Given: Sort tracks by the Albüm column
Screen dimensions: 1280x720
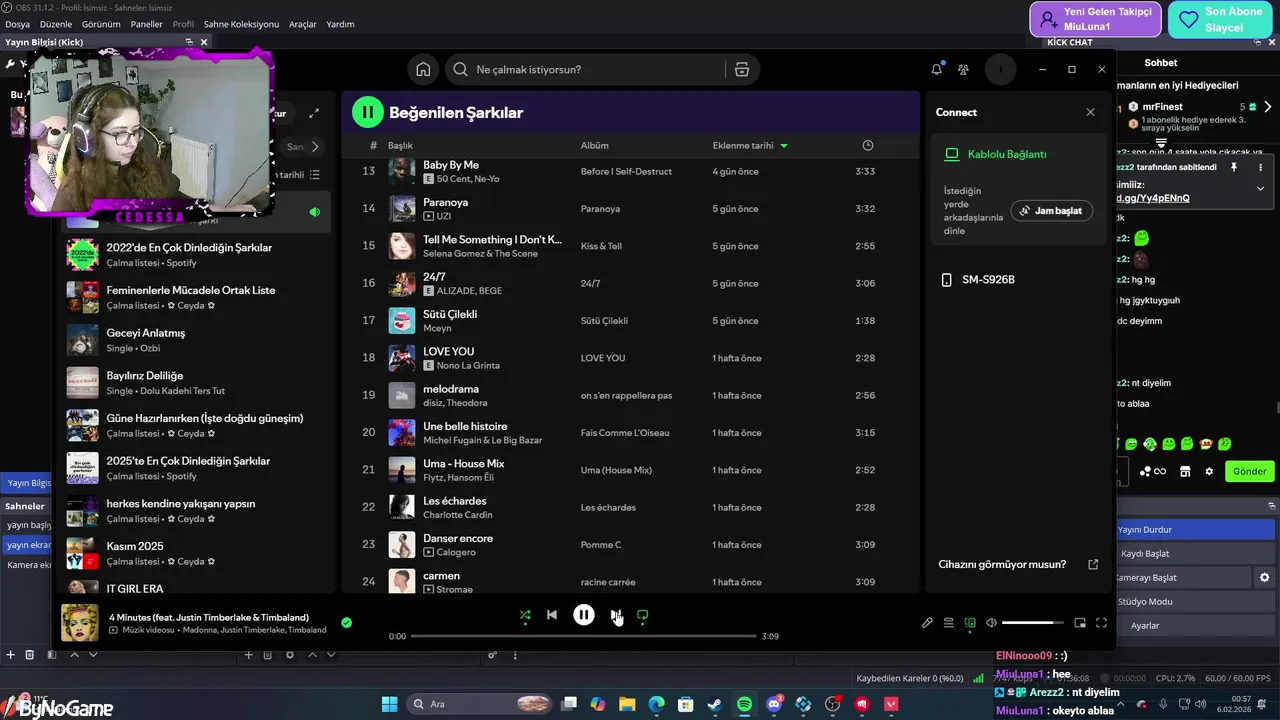Looking at the screenshot, I should [594, 145].
